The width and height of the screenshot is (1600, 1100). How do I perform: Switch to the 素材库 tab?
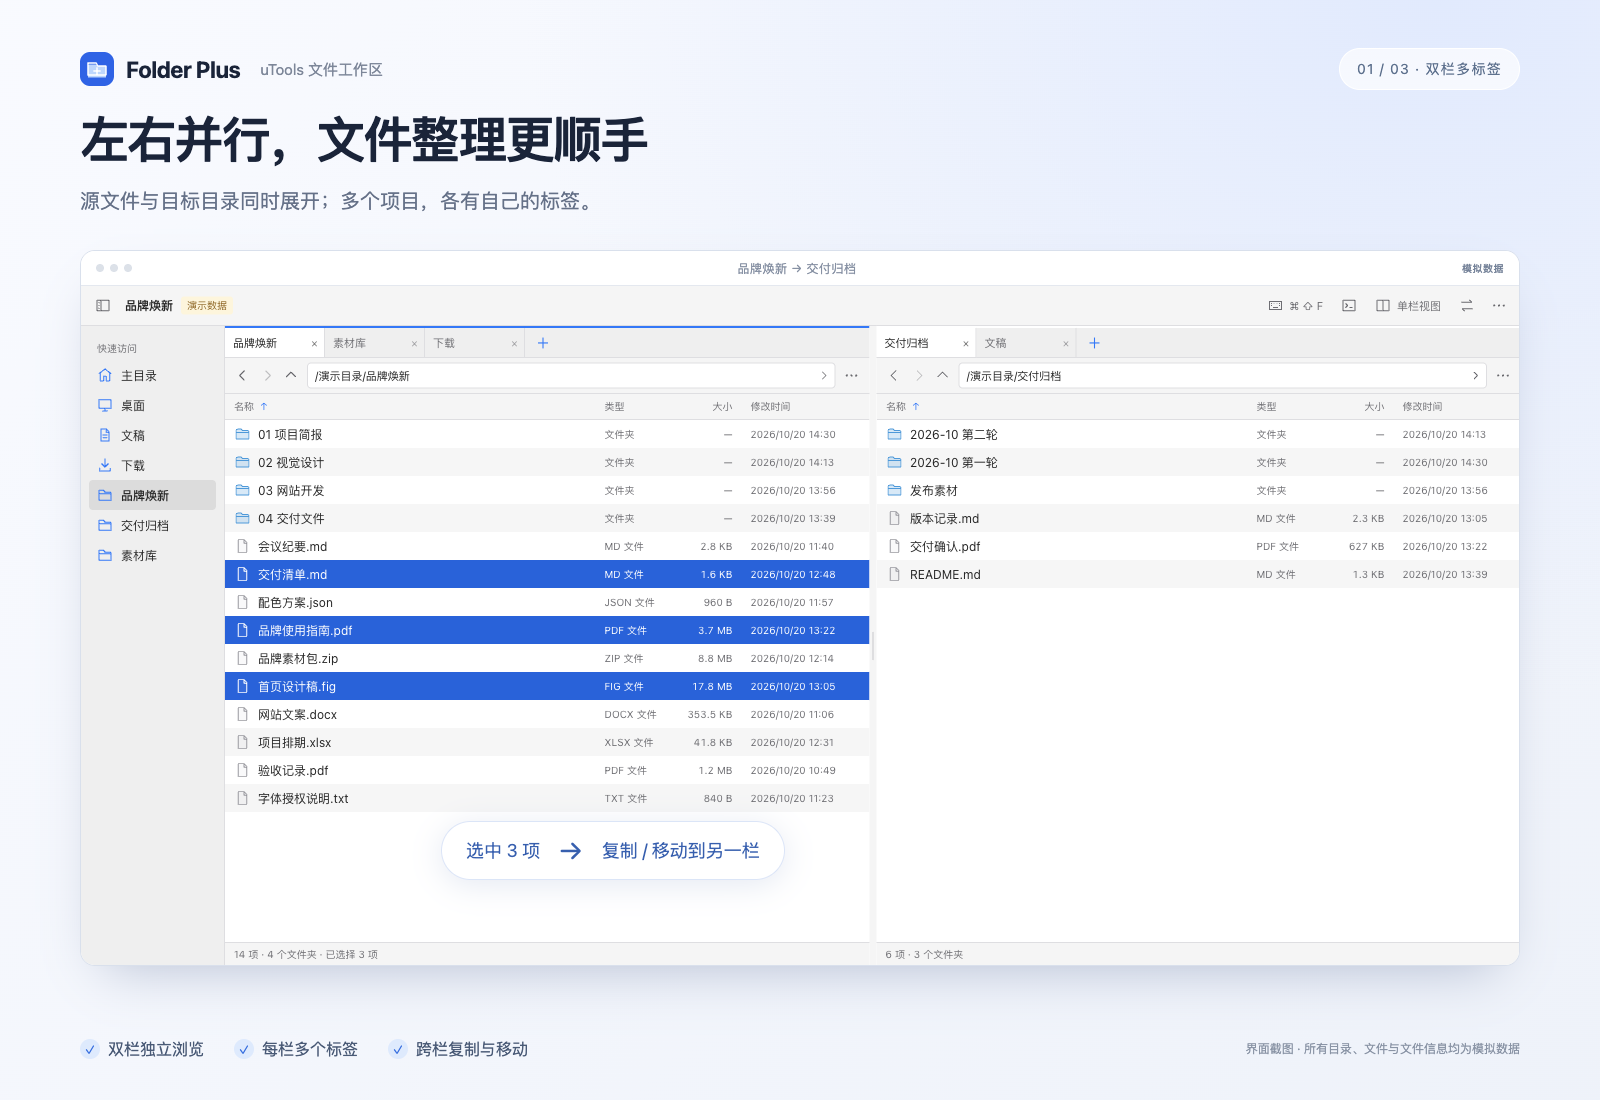pos(375,343)
